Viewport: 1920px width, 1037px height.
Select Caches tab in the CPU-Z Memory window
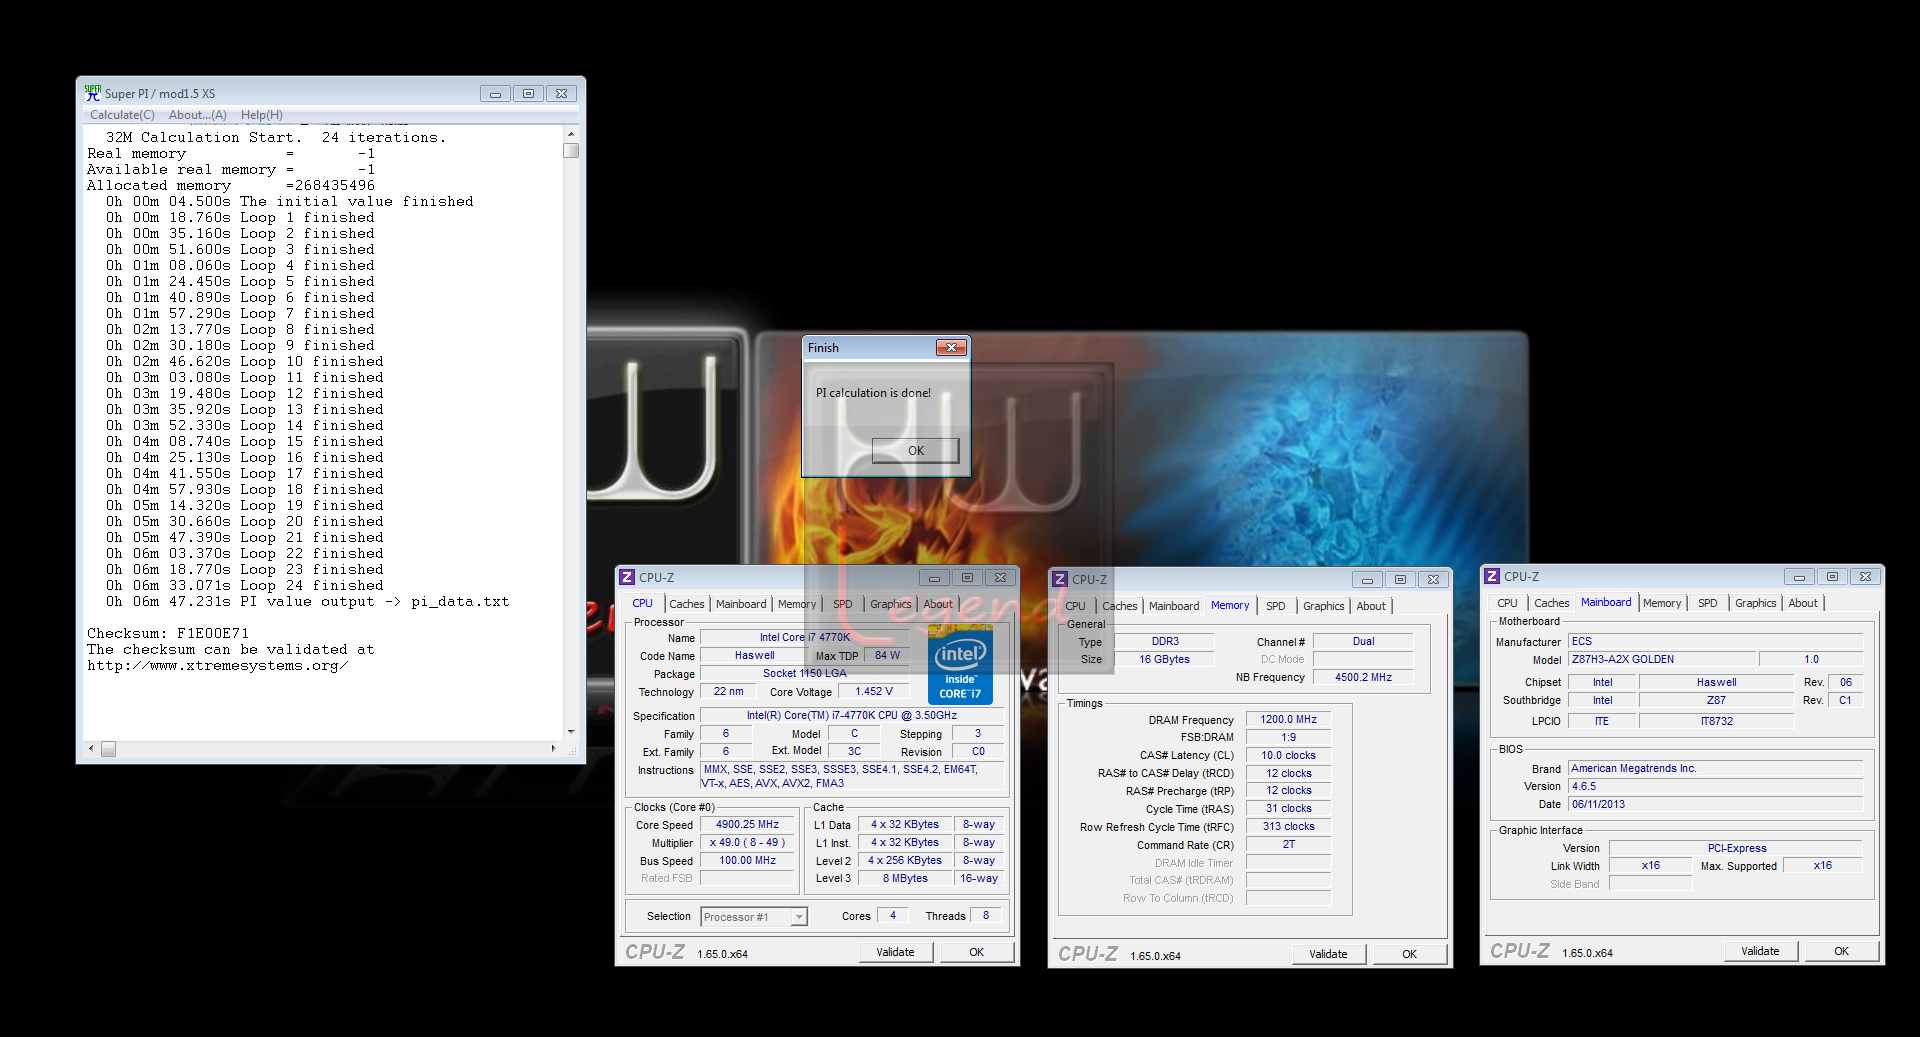pos(1120,606)
